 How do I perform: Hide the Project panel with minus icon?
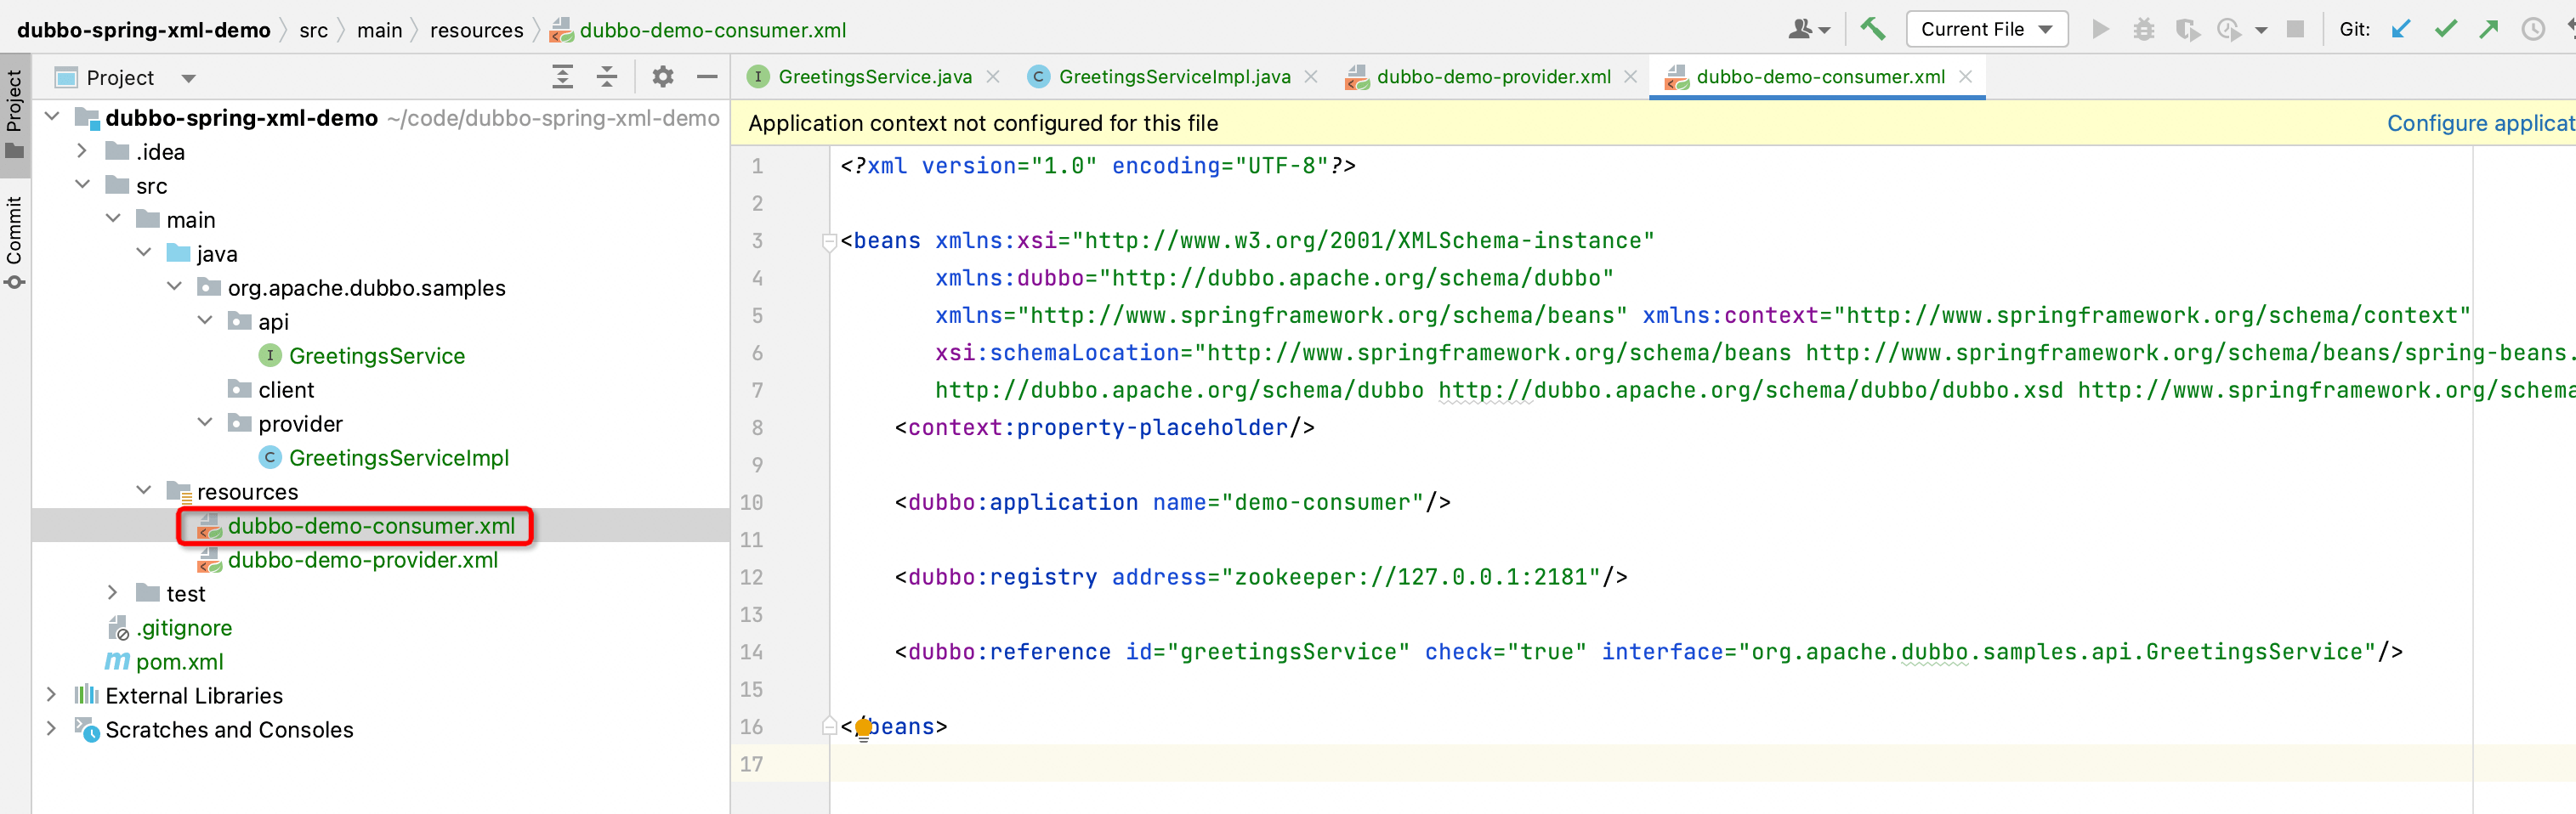tap(707, 77)
